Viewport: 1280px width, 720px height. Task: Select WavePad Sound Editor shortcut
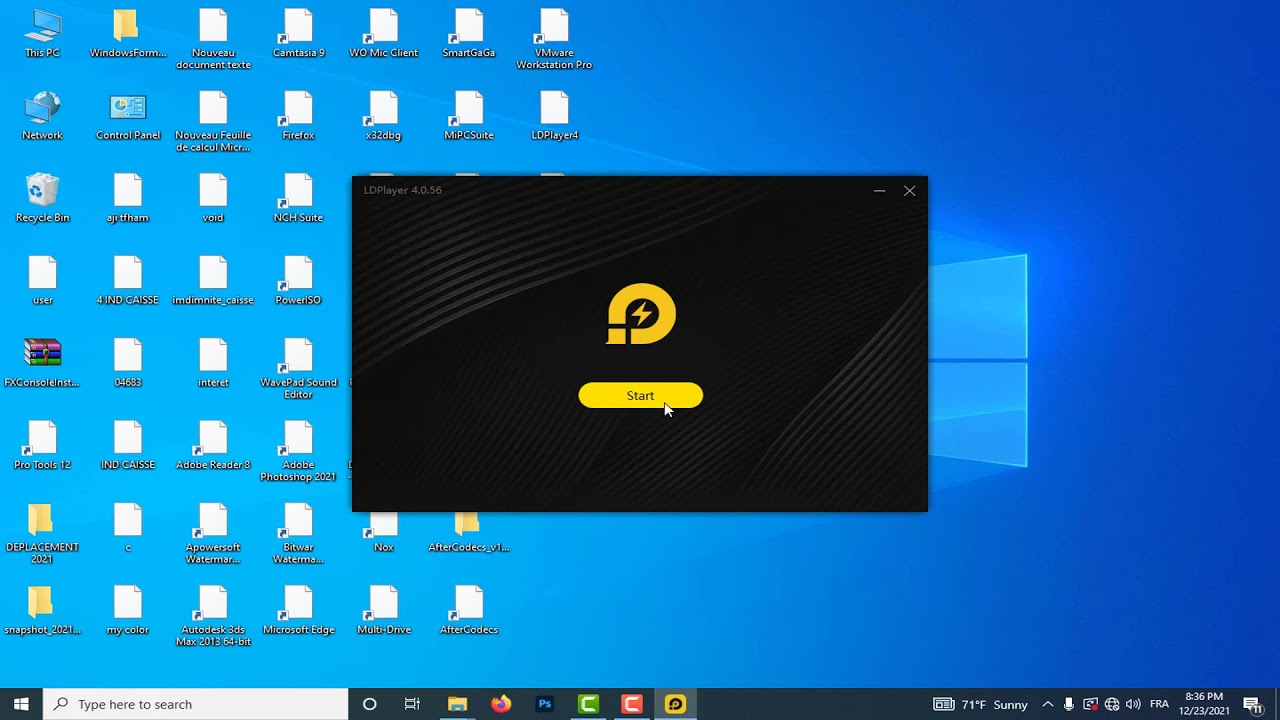coord(298,369)
